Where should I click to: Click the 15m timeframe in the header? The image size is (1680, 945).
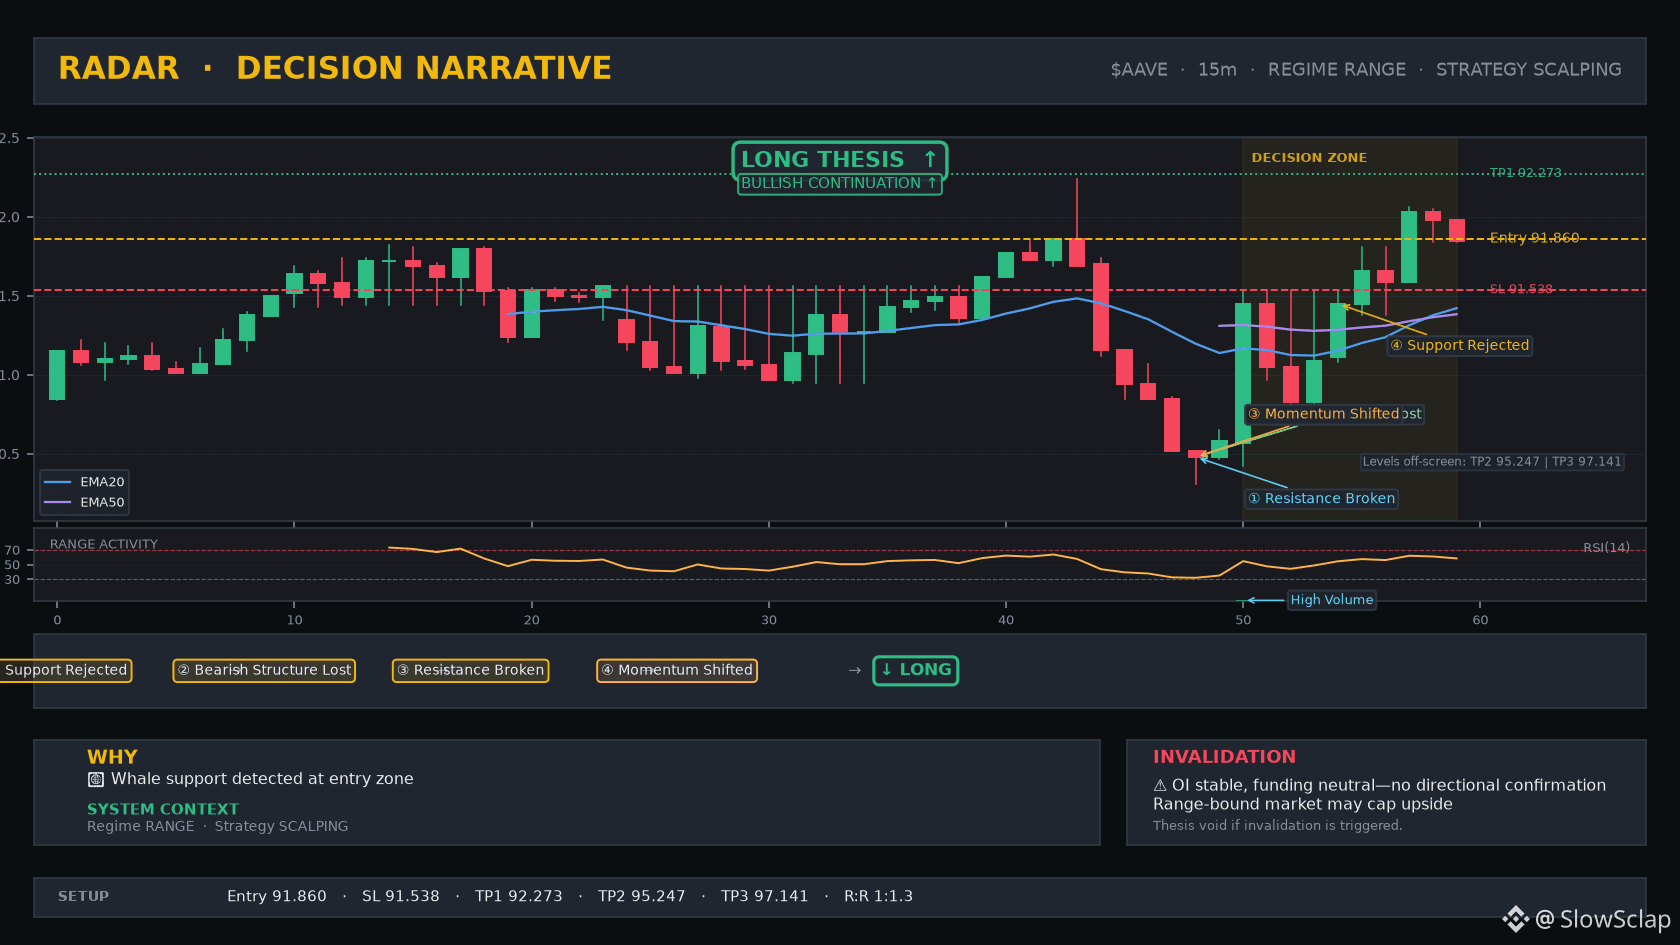point(1217,70)
